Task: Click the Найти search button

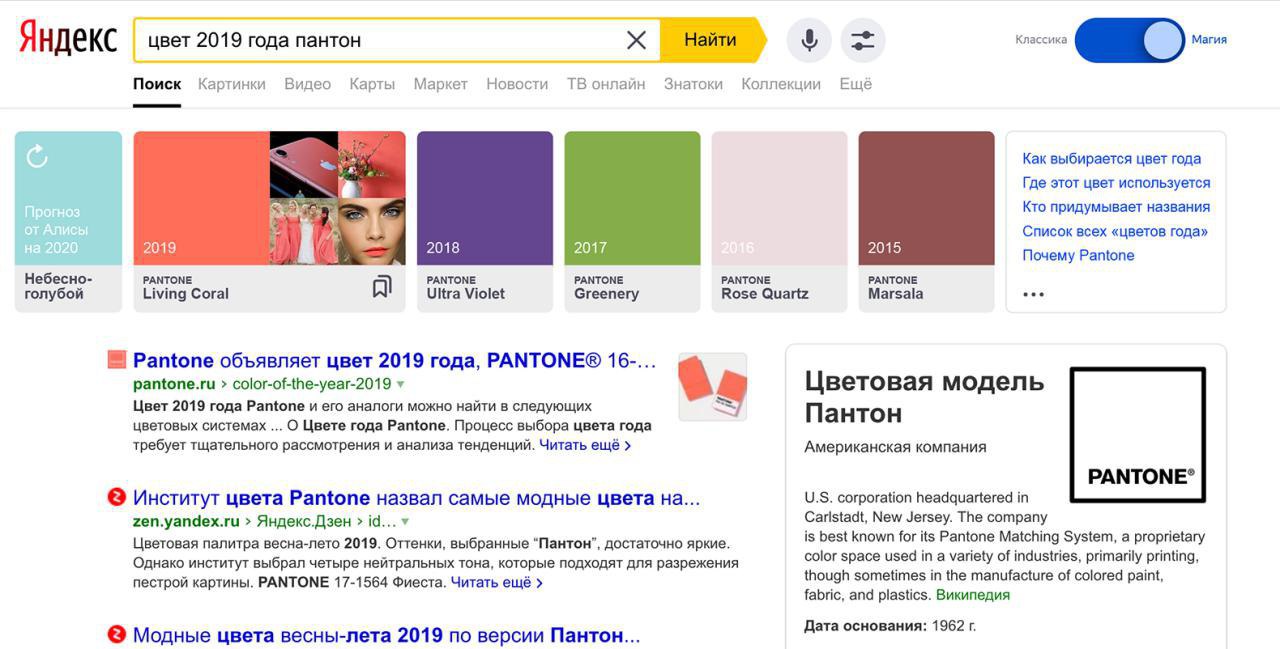Action: click(x=711, y=40)
